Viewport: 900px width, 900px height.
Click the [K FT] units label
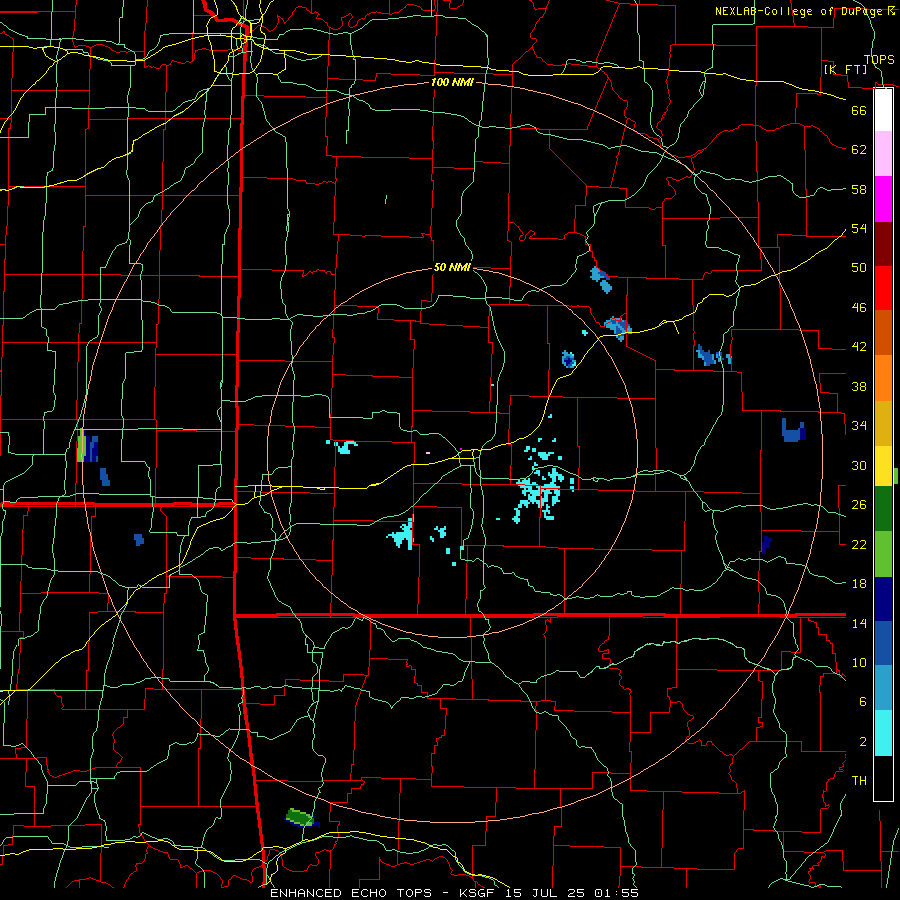point(845,69)
